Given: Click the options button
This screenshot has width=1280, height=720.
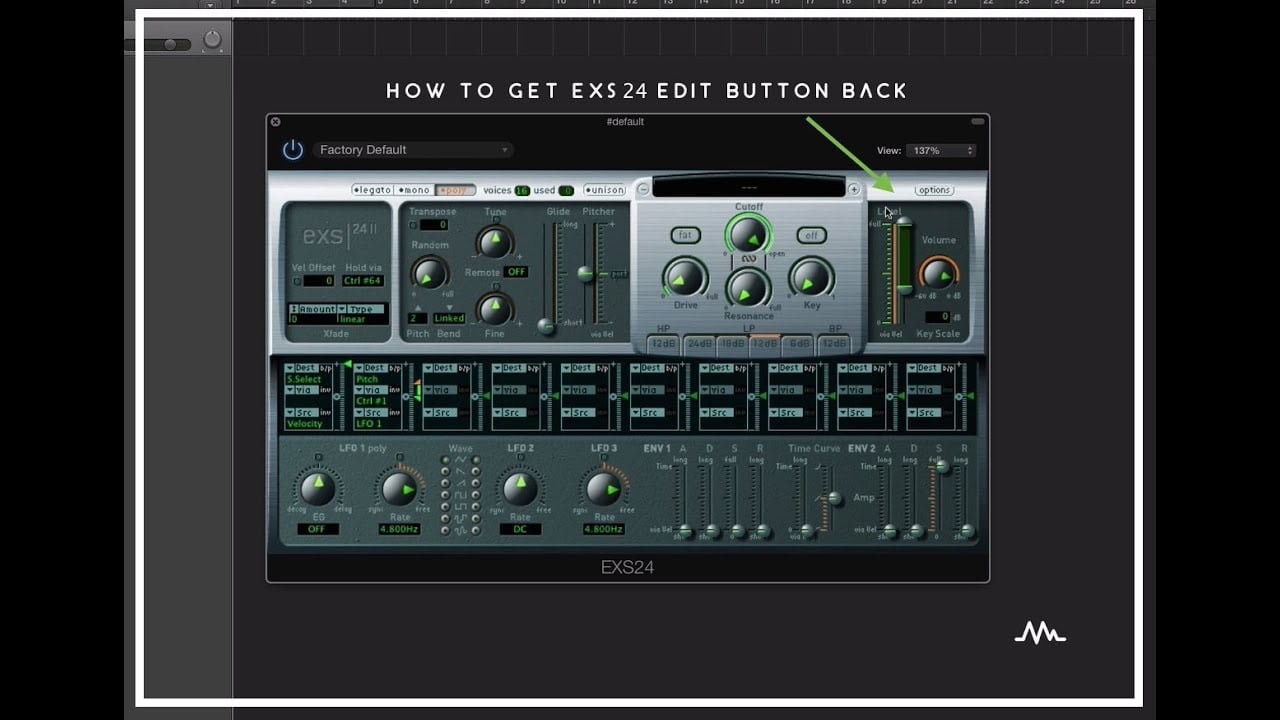Looking at the screenshot, I should pyautogui.click(x=934, y=190).
